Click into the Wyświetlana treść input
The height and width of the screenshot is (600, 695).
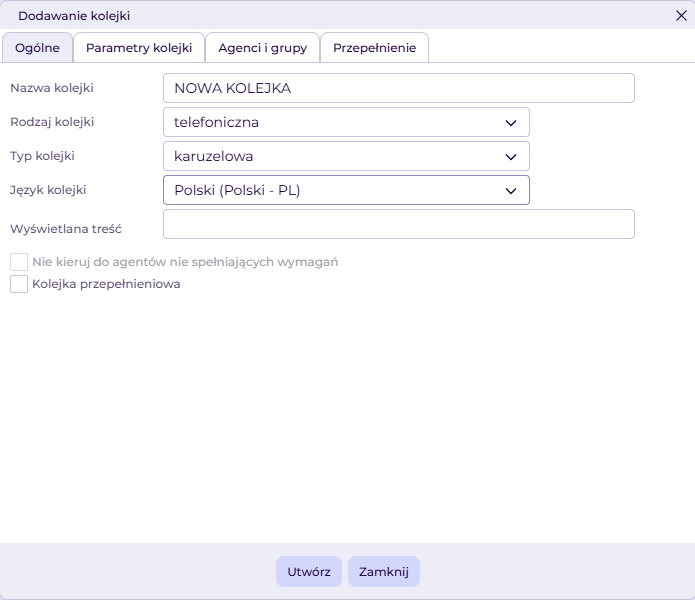(398, 225)
